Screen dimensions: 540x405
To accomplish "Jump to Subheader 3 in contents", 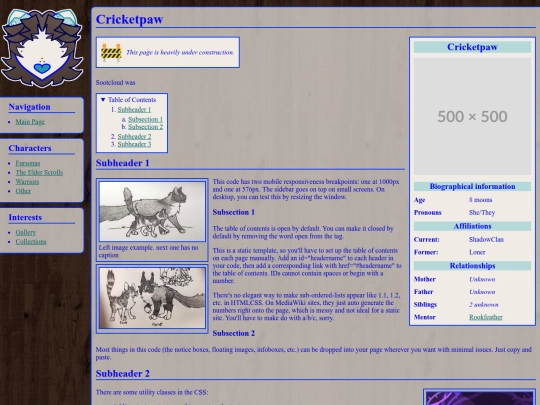I will pos(134,144).
